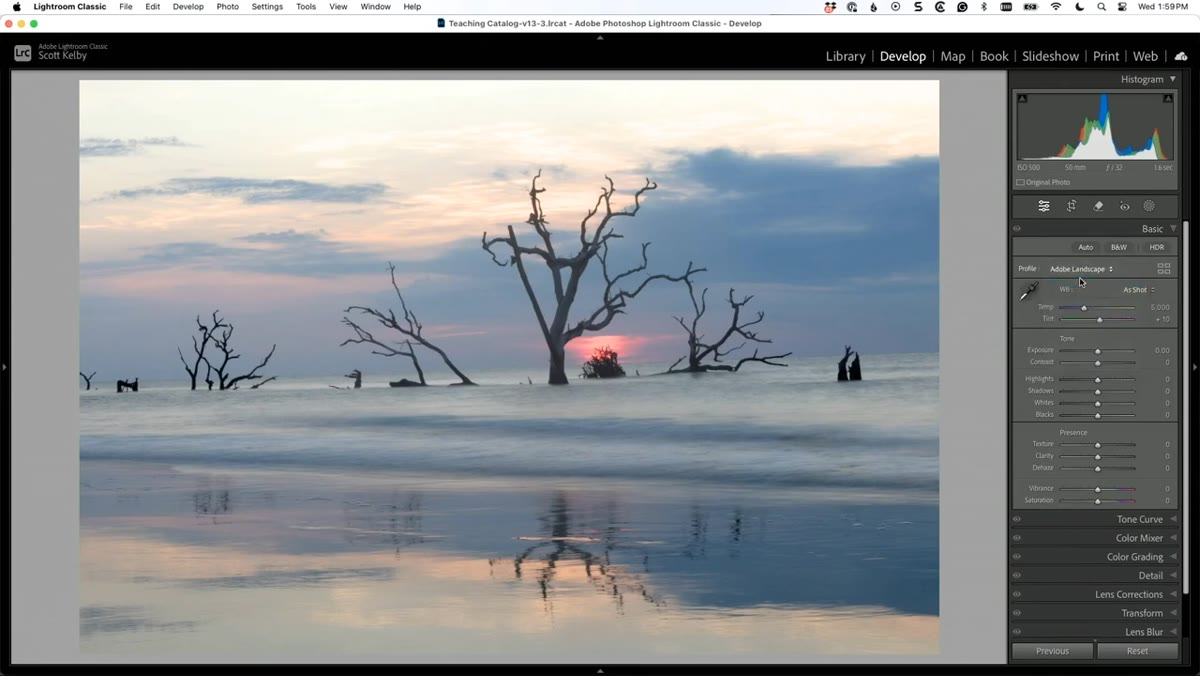Open the Photo menu
1200x676 pixels.
pyautogui.click(x=228, y=7)
